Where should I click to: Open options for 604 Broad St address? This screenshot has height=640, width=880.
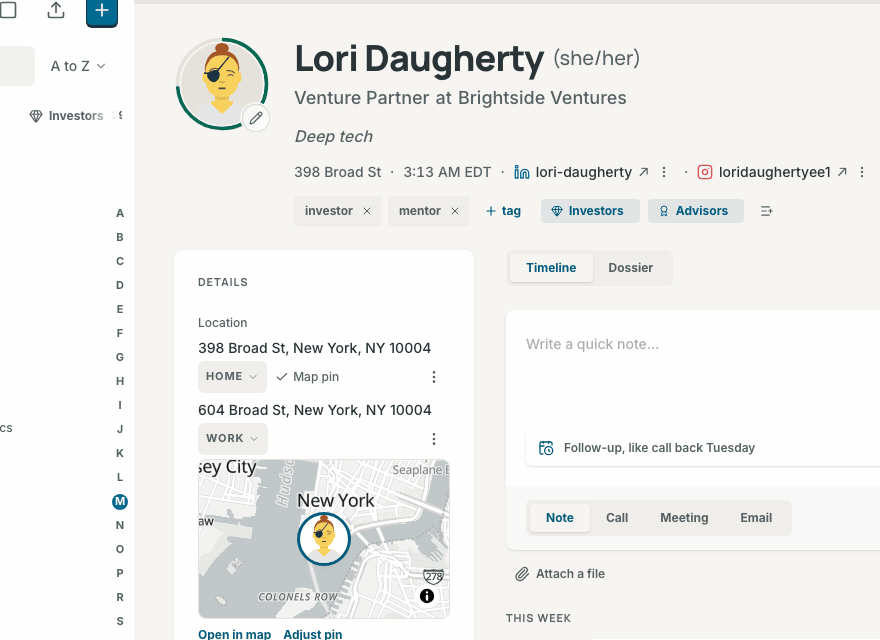tap(434, 438)
